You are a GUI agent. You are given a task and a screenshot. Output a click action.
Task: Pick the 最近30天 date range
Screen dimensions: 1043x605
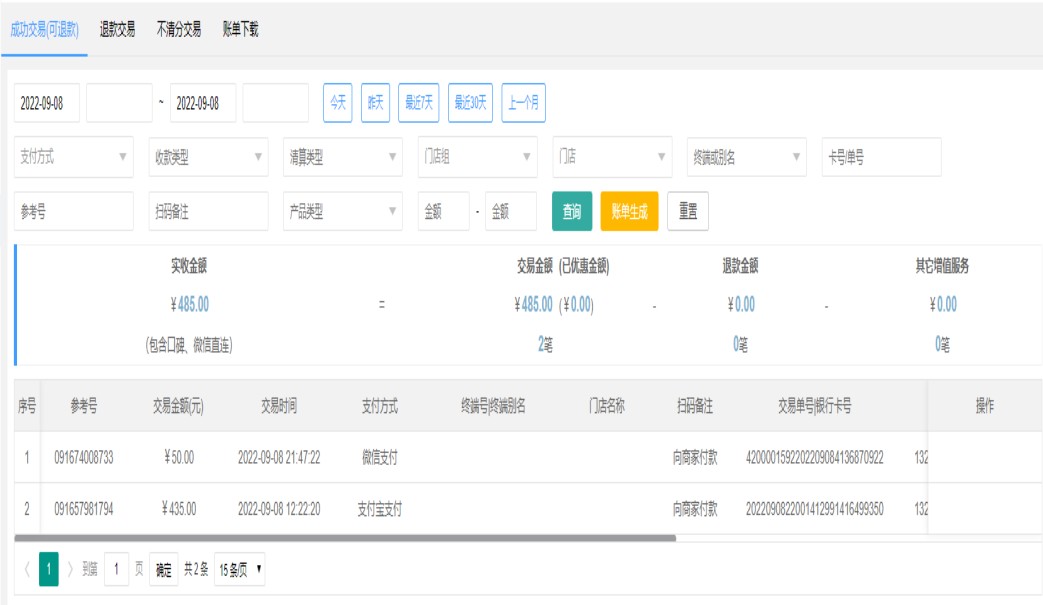tap(470, 103)
